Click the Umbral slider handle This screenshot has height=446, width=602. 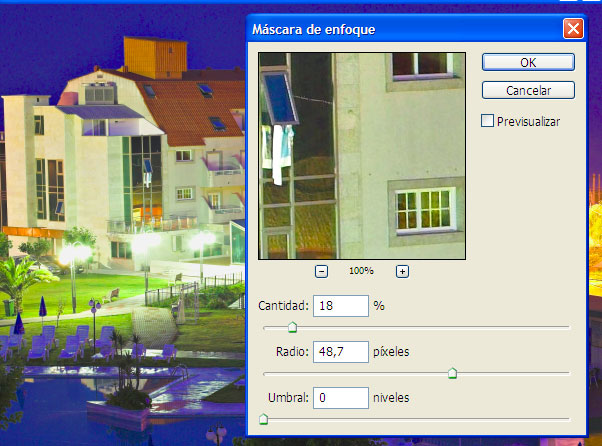point(263,419)
